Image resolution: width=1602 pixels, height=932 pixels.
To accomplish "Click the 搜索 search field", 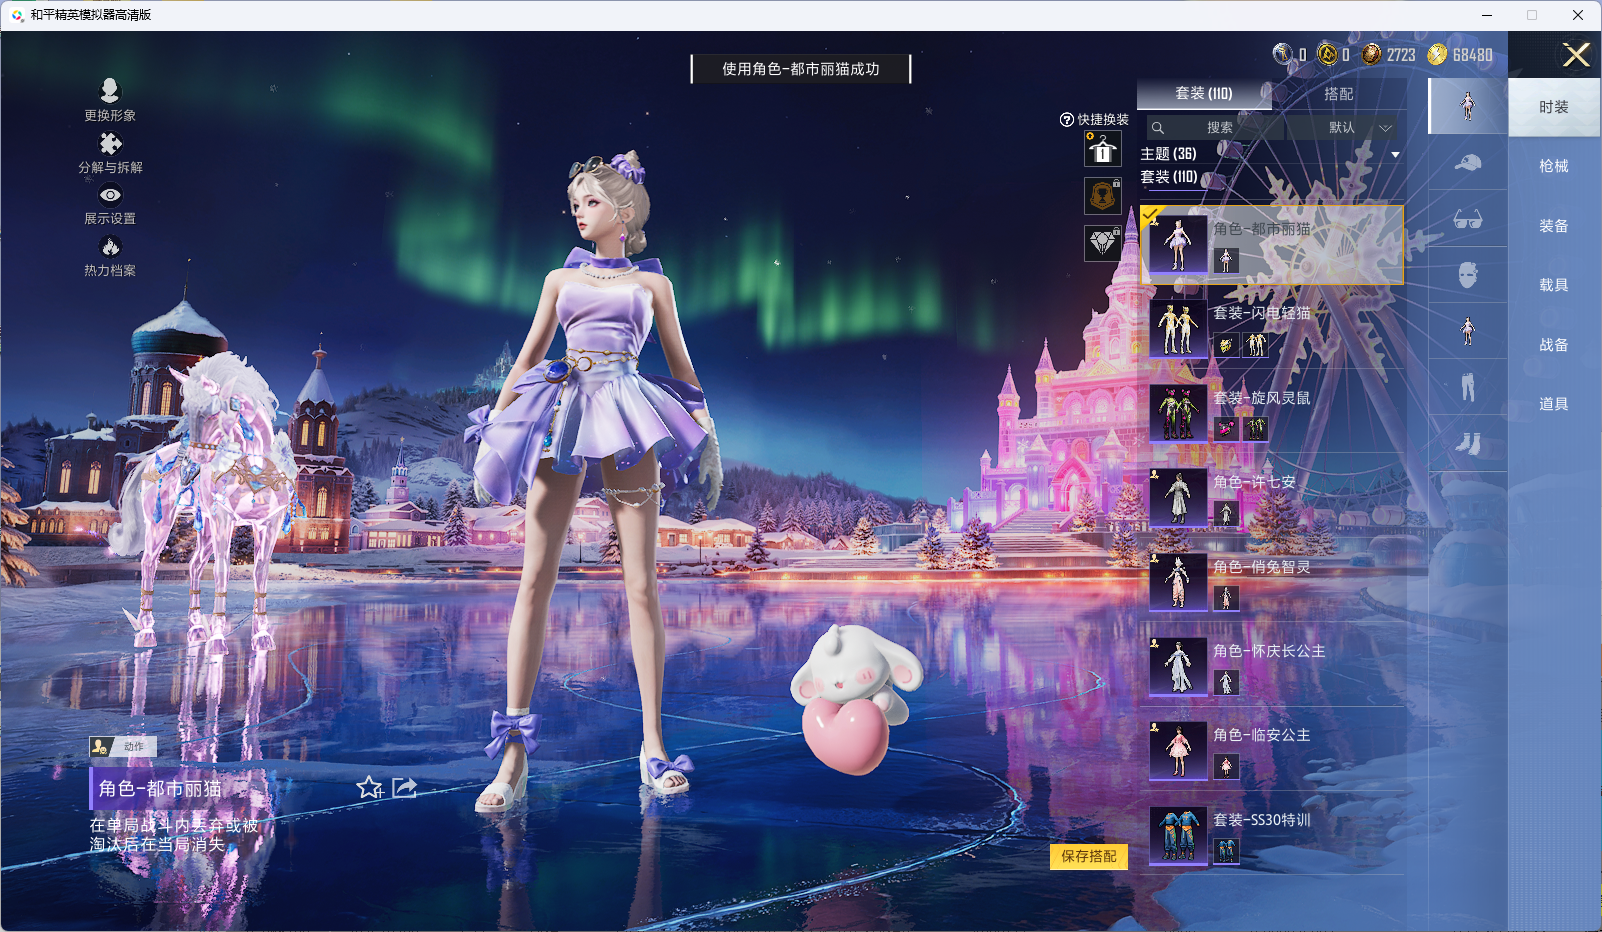I will click(x=1218, y=128).
